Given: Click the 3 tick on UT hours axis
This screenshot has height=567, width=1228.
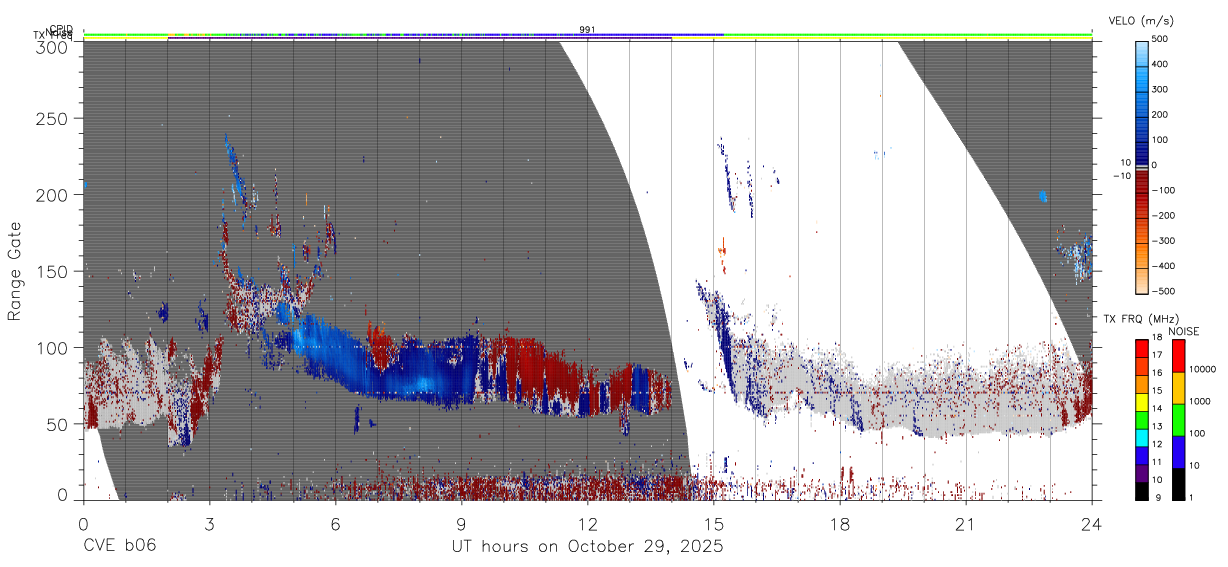Looking at the screenshot, I should coord(209,524).
